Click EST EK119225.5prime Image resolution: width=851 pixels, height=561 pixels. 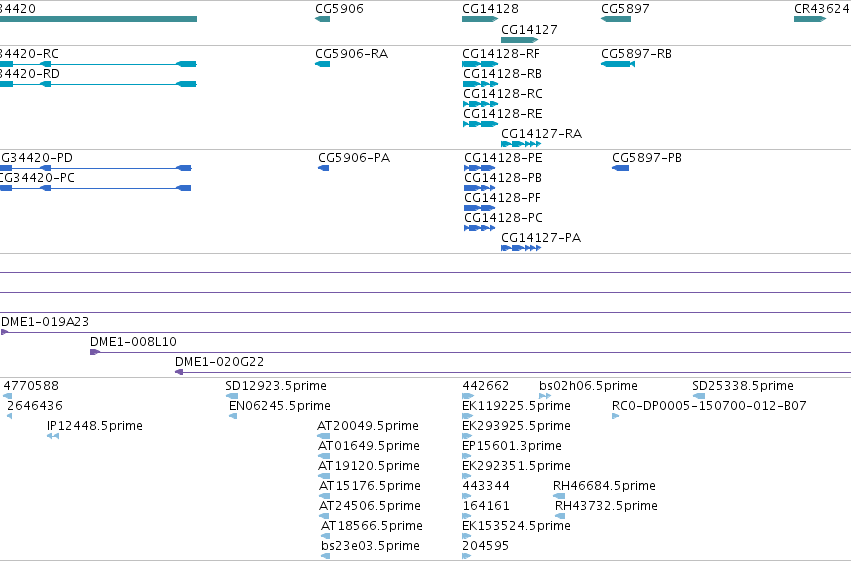pos(467,416)
